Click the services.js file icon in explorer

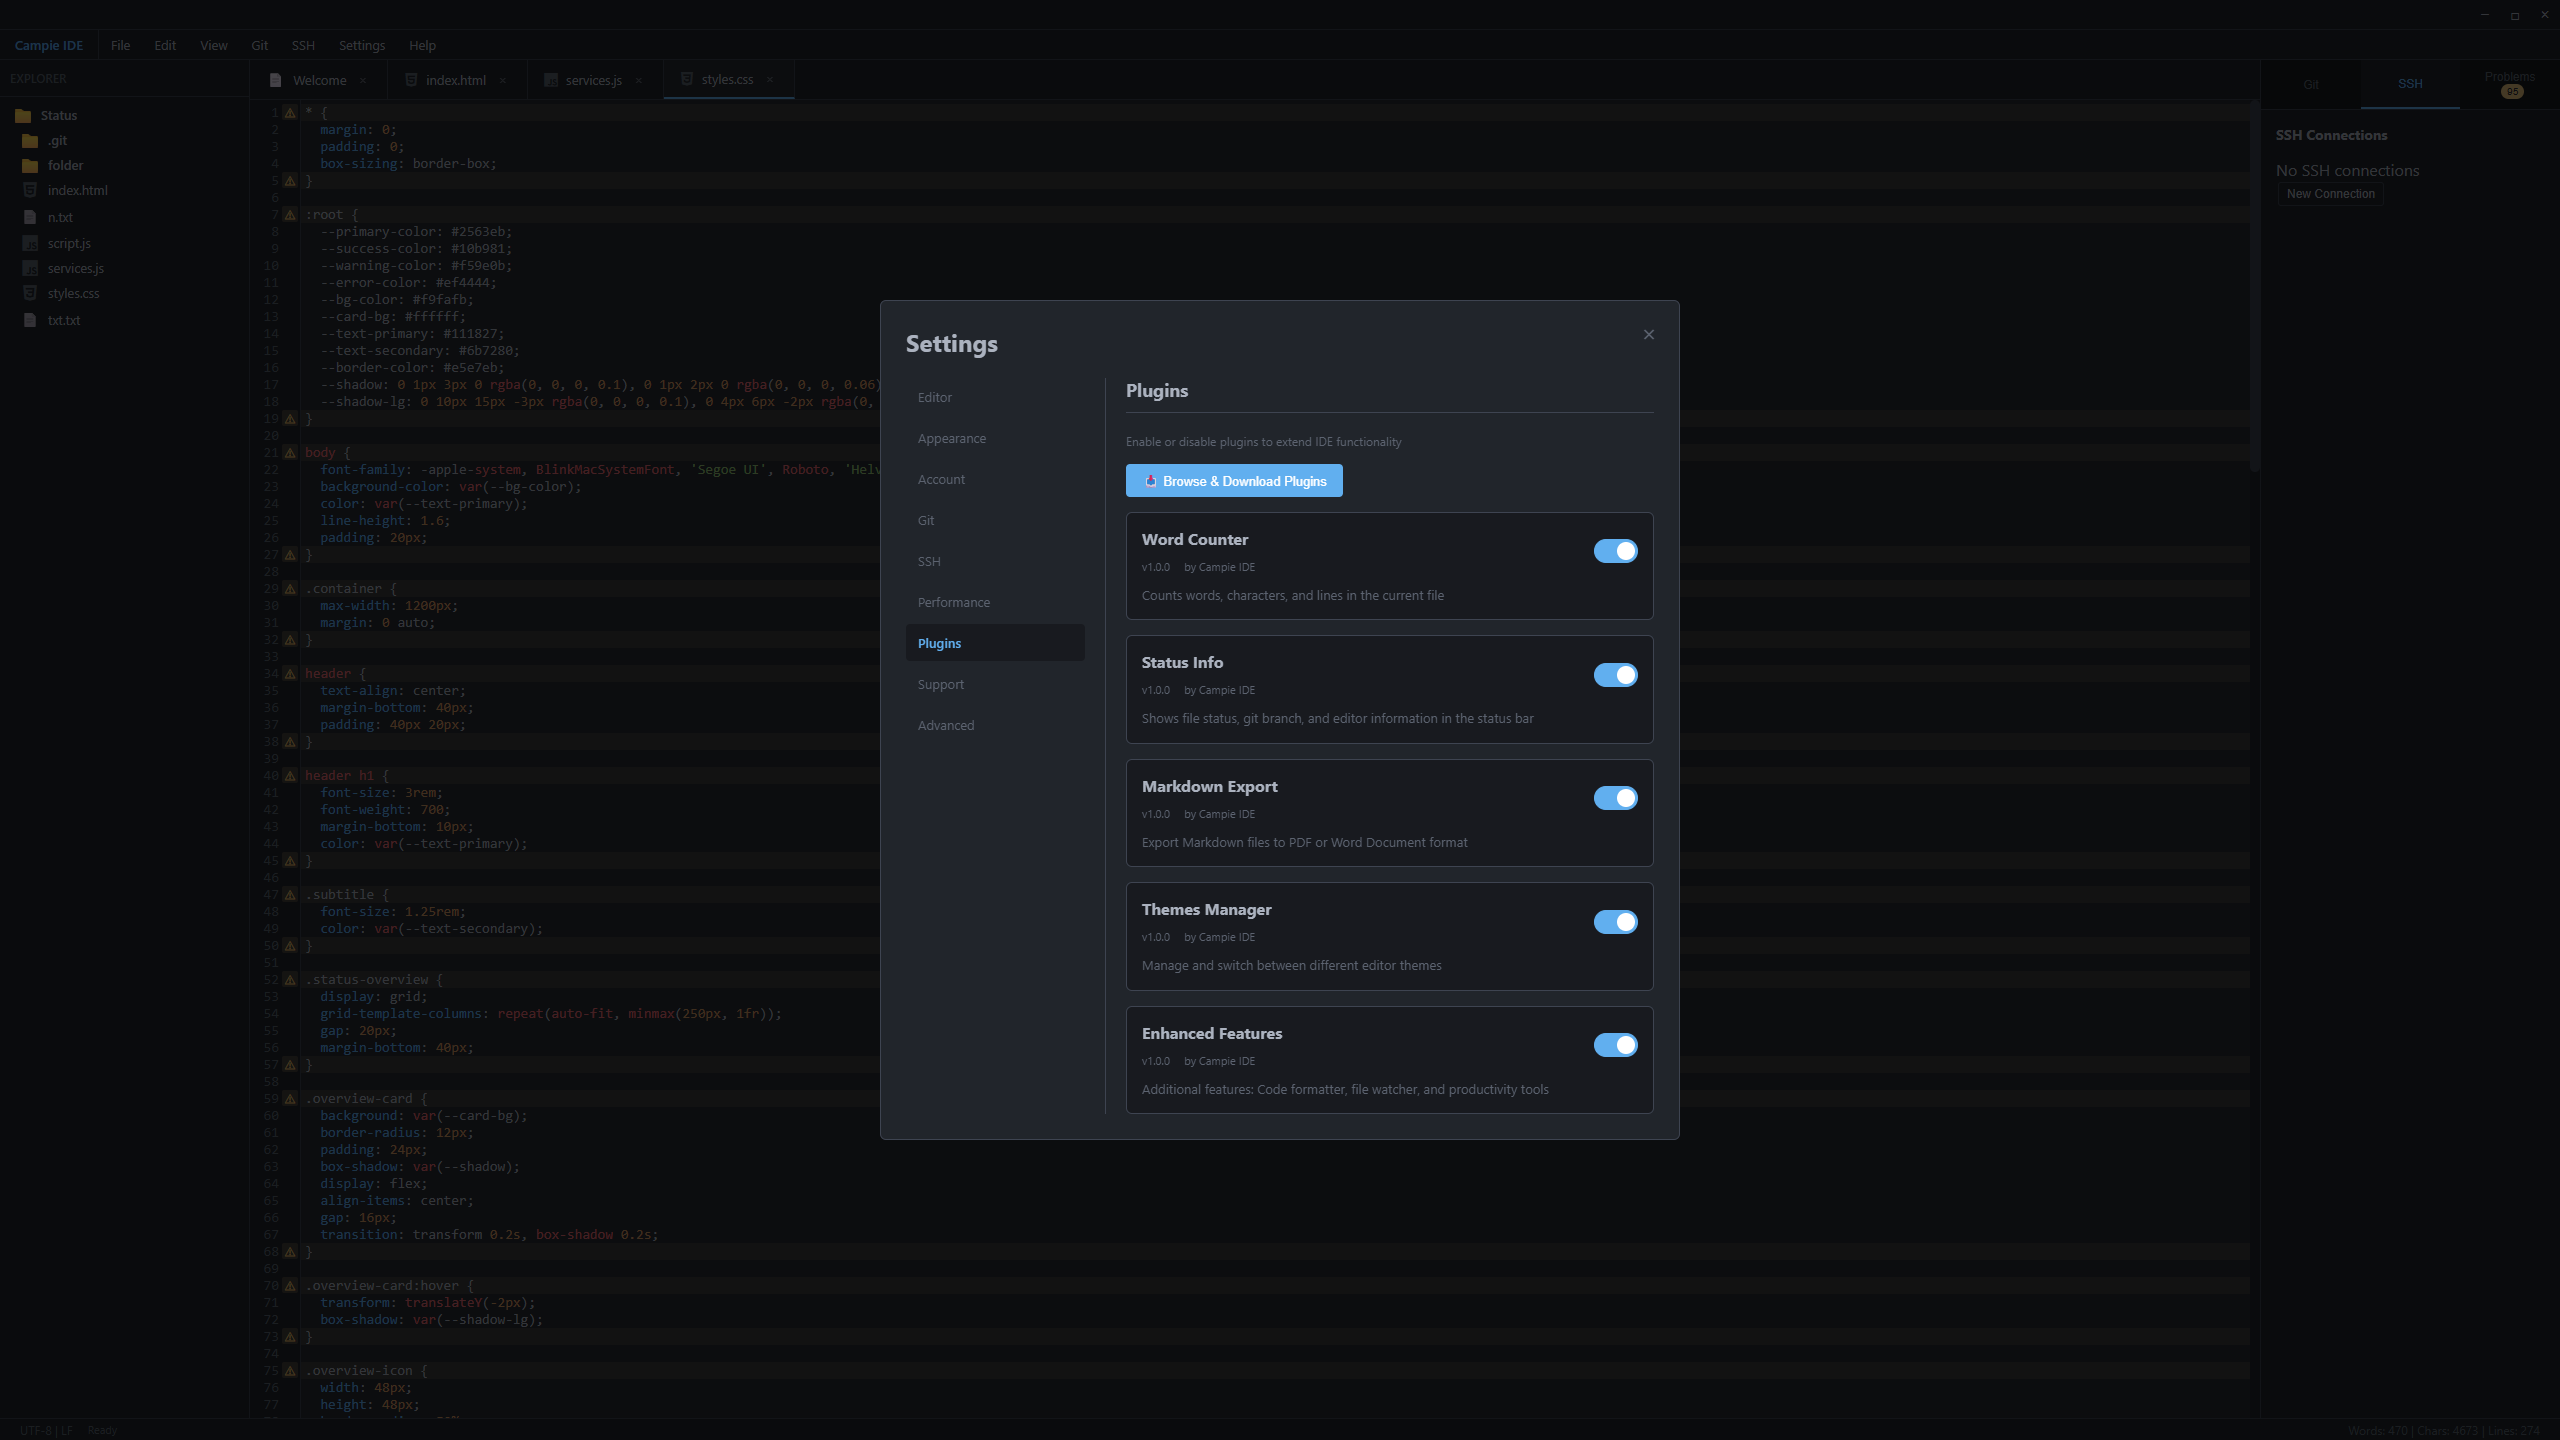coord(30,268)
